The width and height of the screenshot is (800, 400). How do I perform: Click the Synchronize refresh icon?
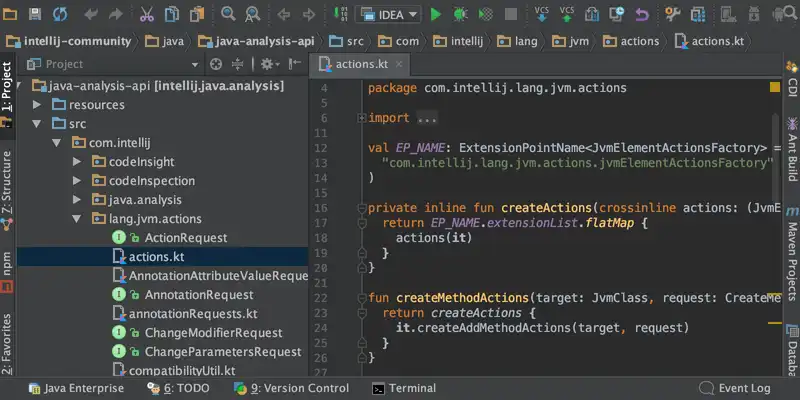click(60, 14)
